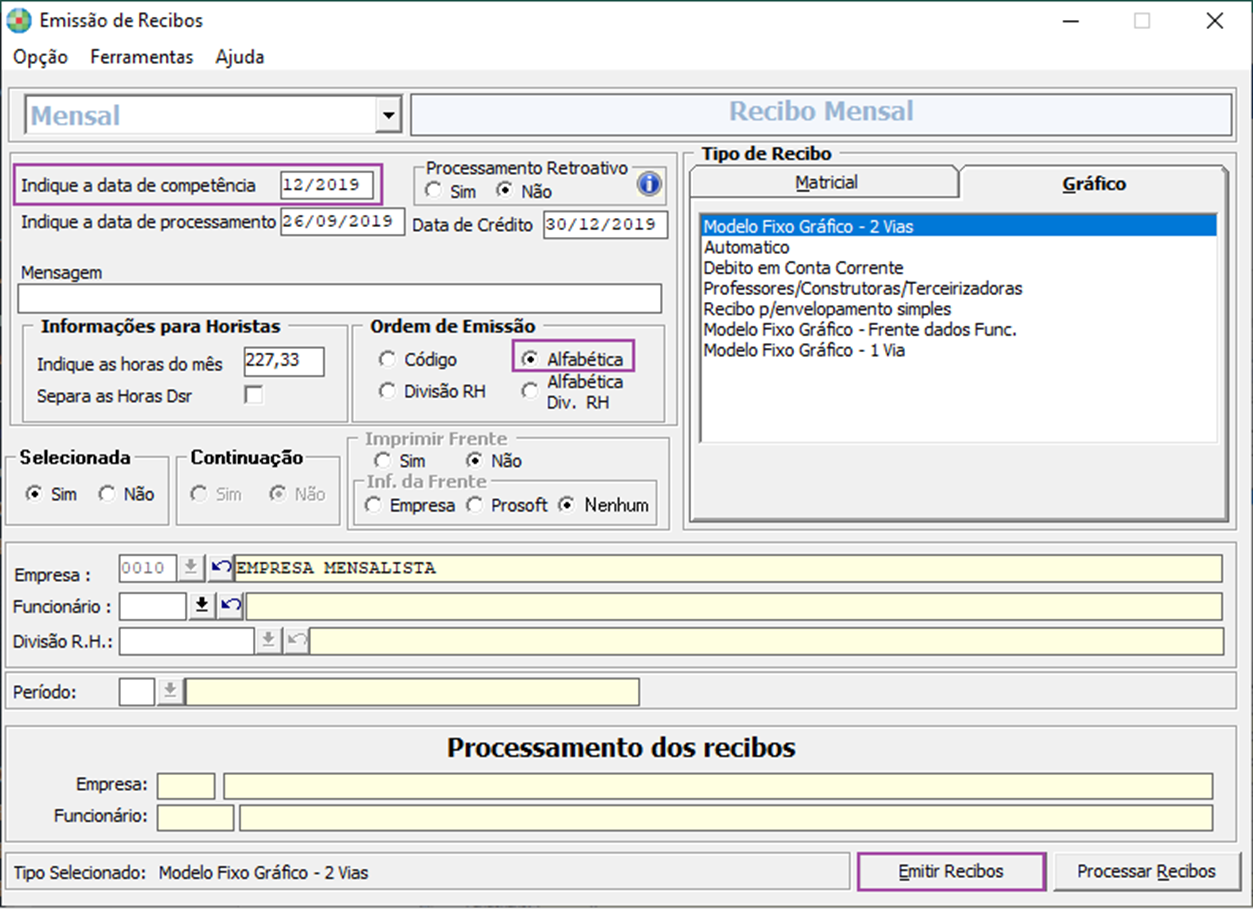Open the Divisão R.H. lookup arrow button
Screen dimensions: 1253x909
(268, 641)
